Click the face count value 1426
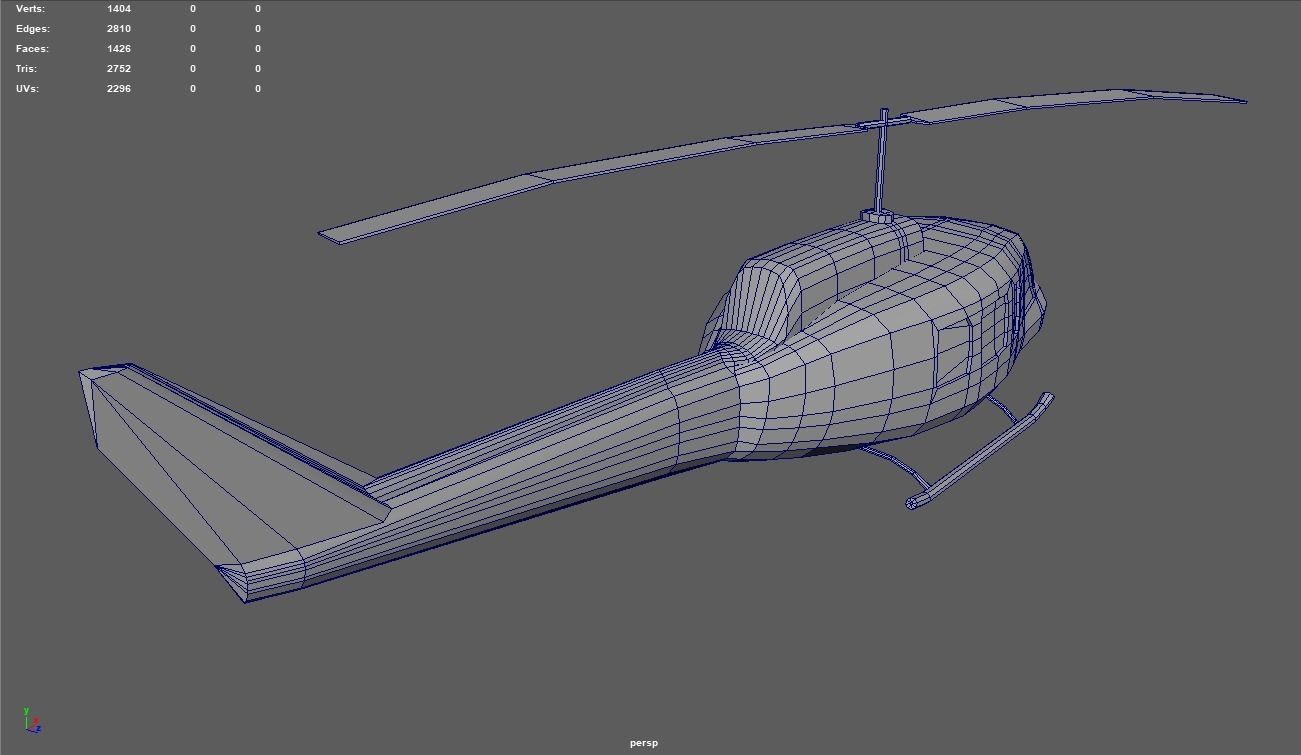This screenshot has height=755, width=1301. pyautogui.click(x=119, y=49)
